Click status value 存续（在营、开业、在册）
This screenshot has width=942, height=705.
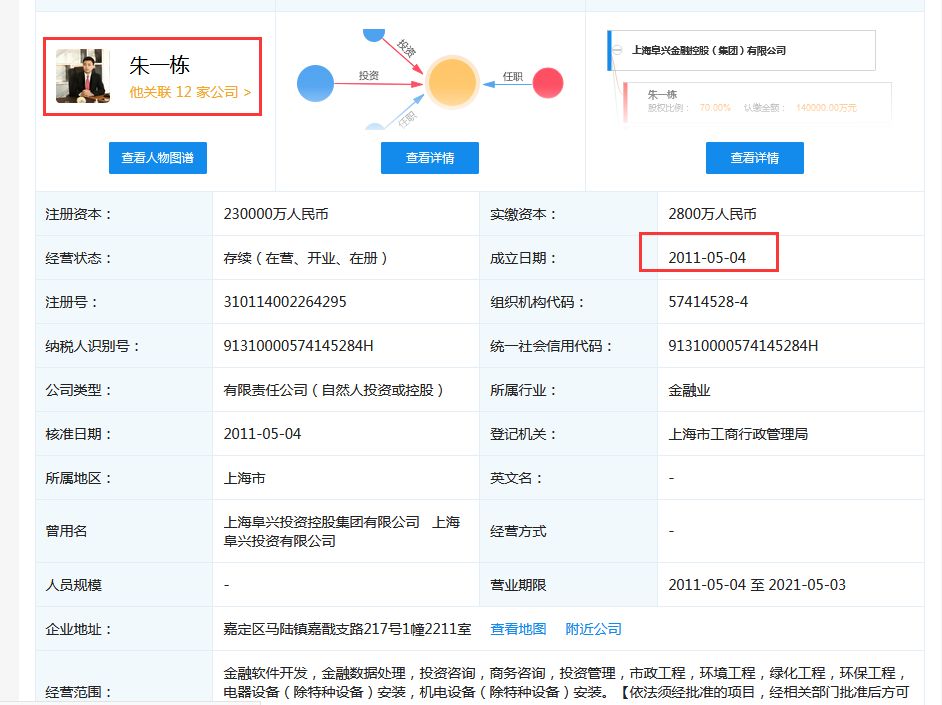[306, 258]
